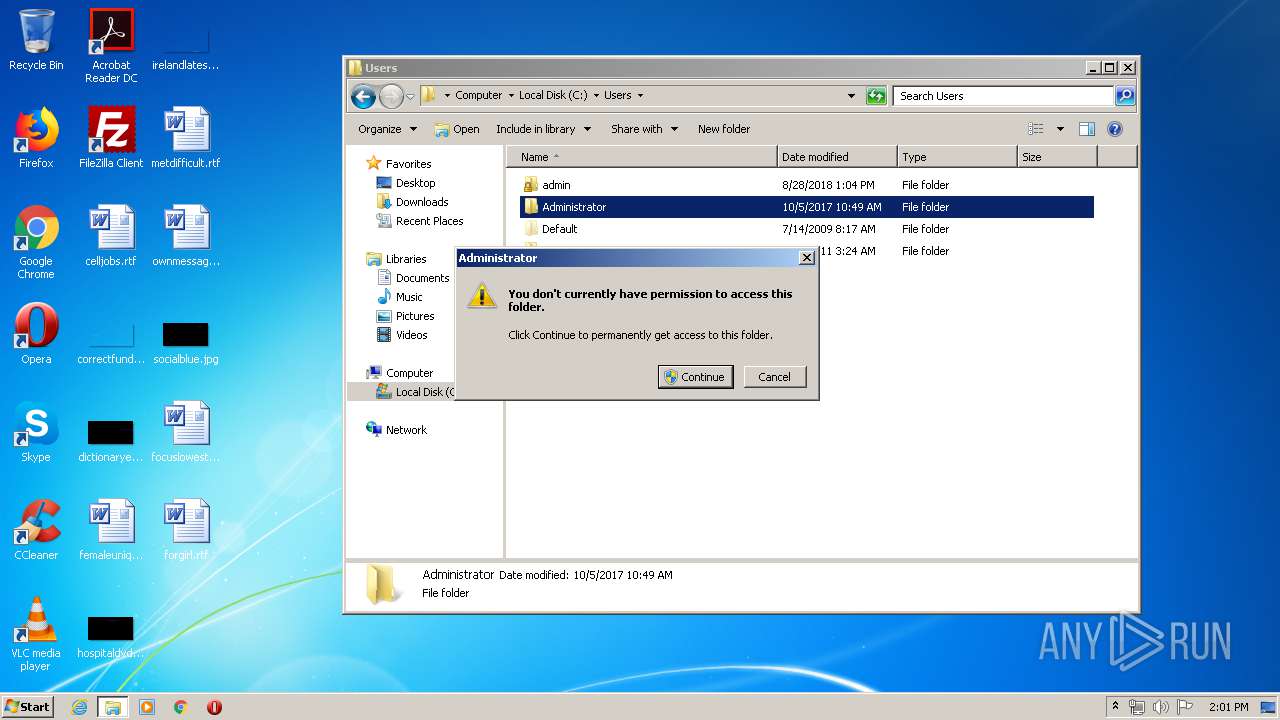The image size is (1280, 720).
Task: Select celljobs.rtf on the desktop
Action: pos(111,236)
